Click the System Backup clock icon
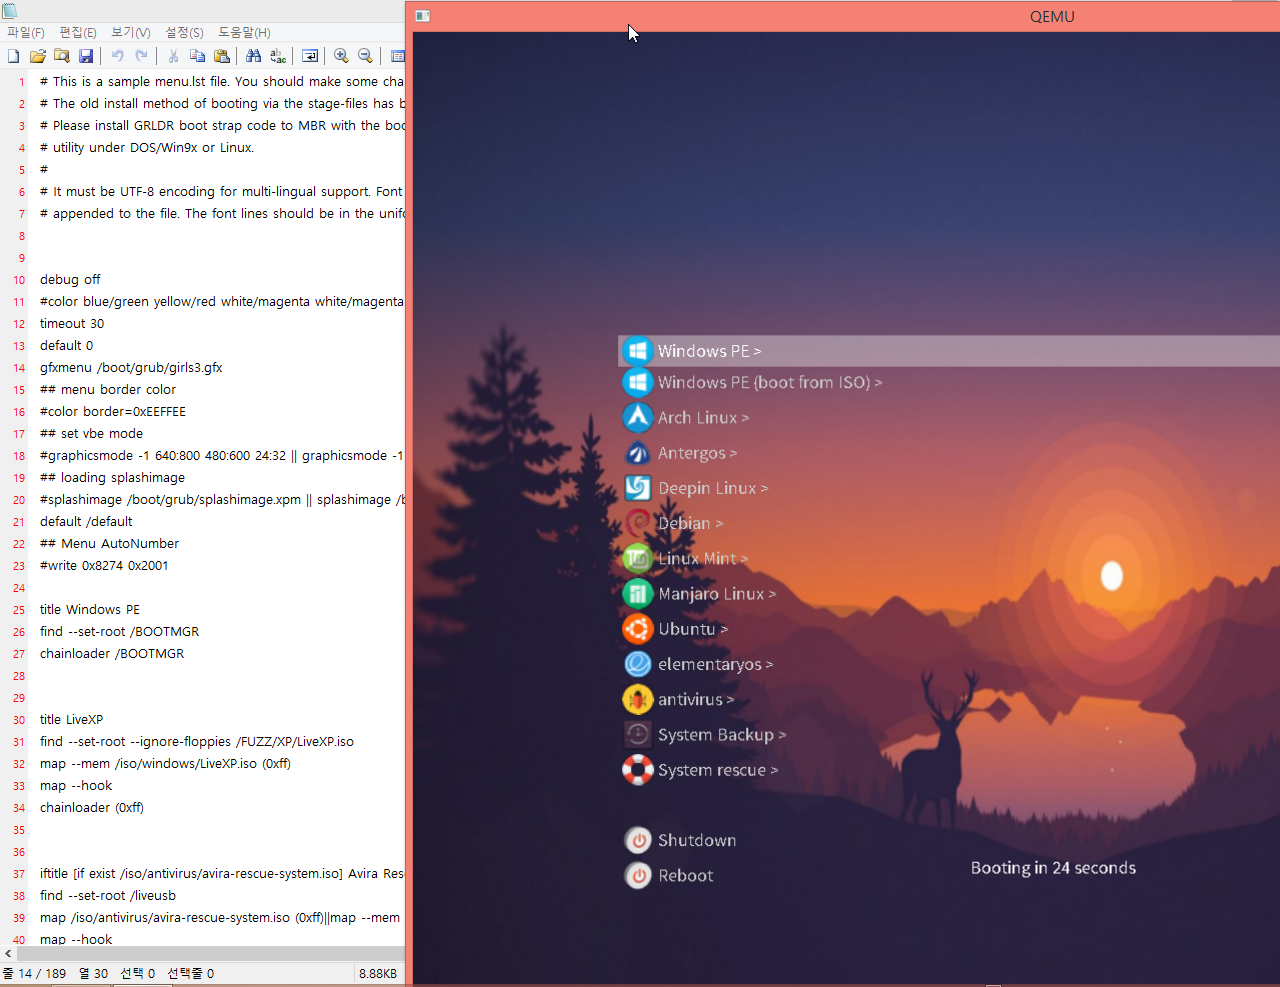The height and width of the screenshot is (987, 1280). tap(638, 734)
